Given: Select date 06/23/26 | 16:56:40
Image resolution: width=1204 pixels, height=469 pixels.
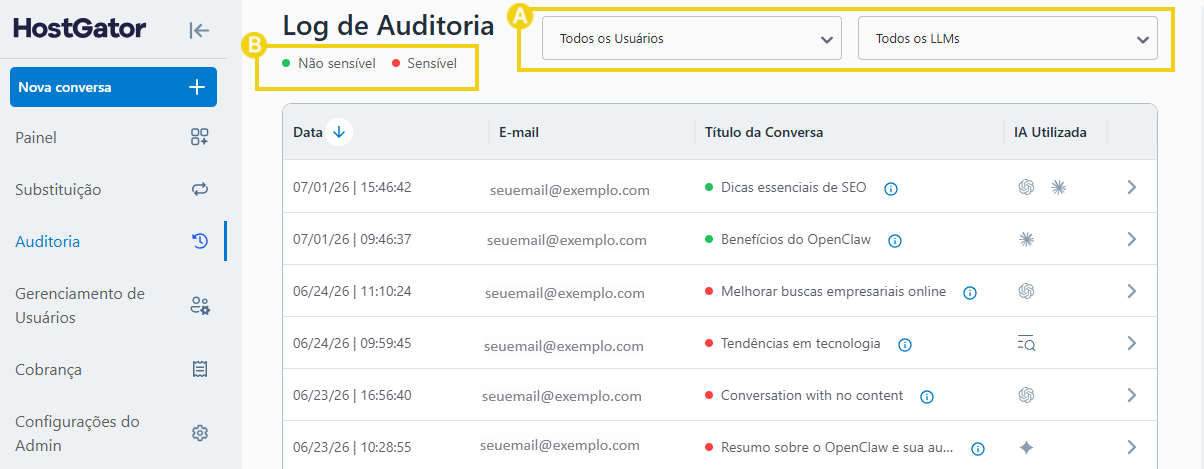Looking at the screenshot, I should pyautogui.click(x=352, y=395).
